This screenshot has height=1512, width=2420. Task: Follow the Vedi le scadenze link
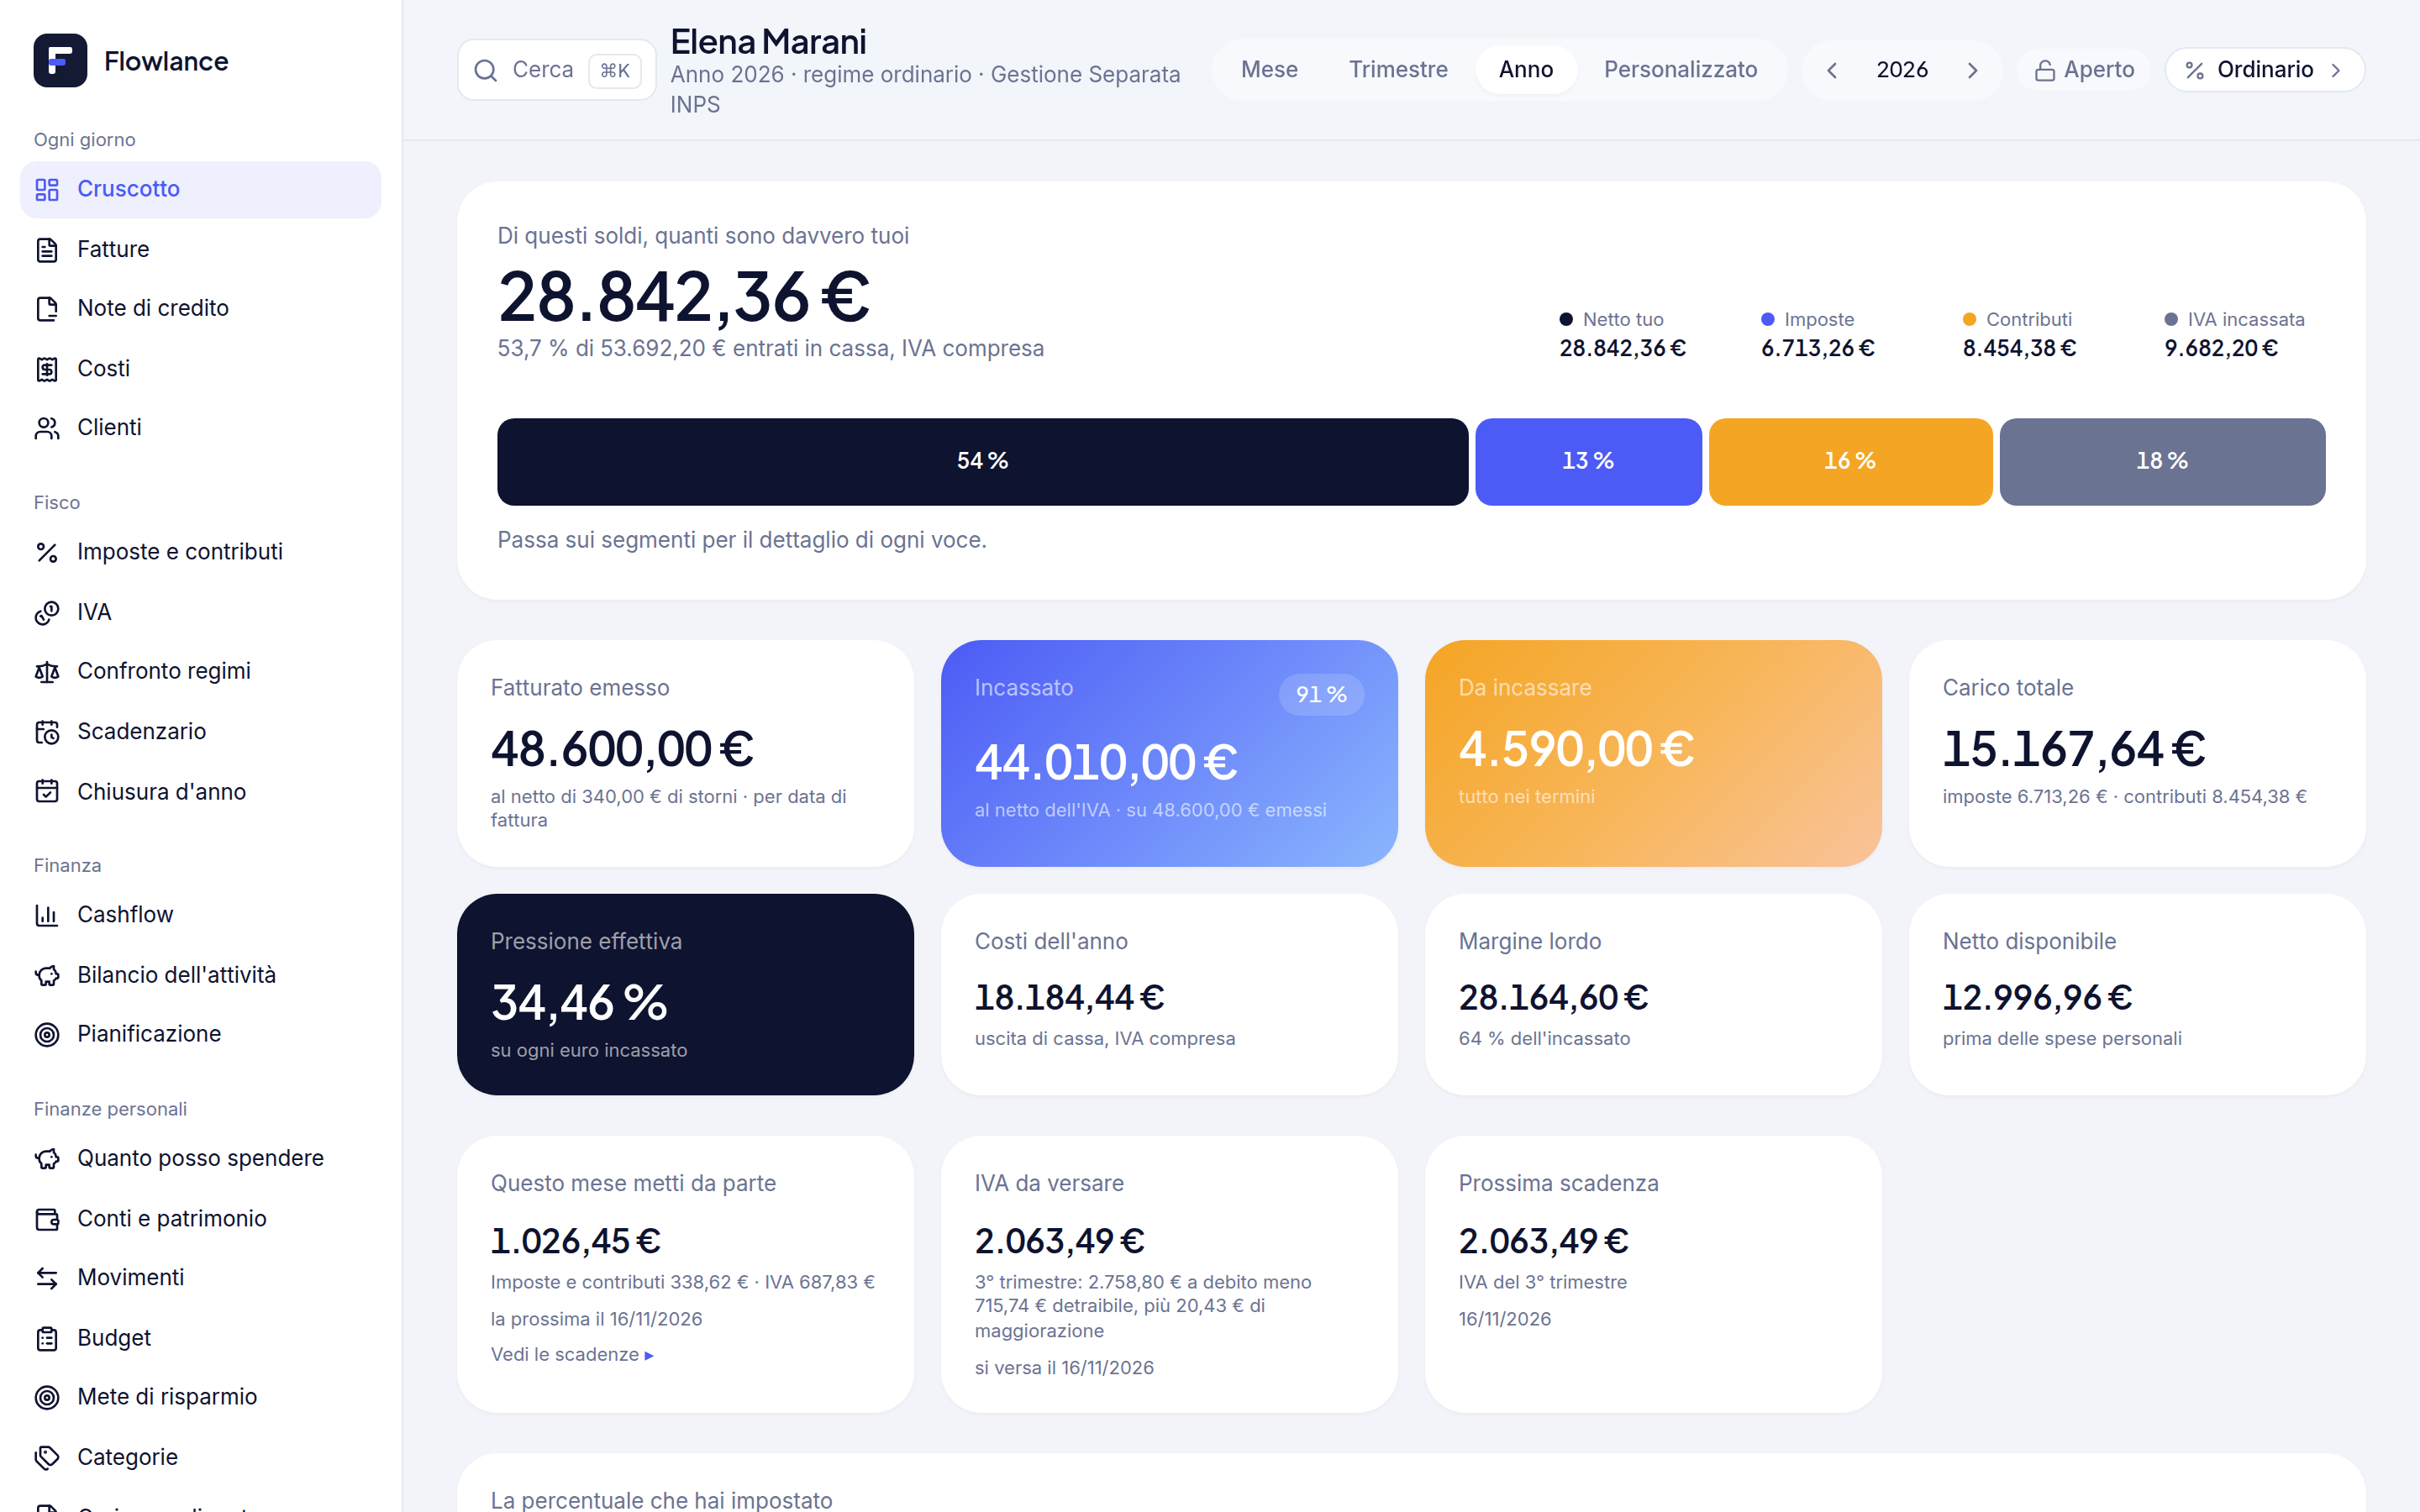coord(572,1355)
